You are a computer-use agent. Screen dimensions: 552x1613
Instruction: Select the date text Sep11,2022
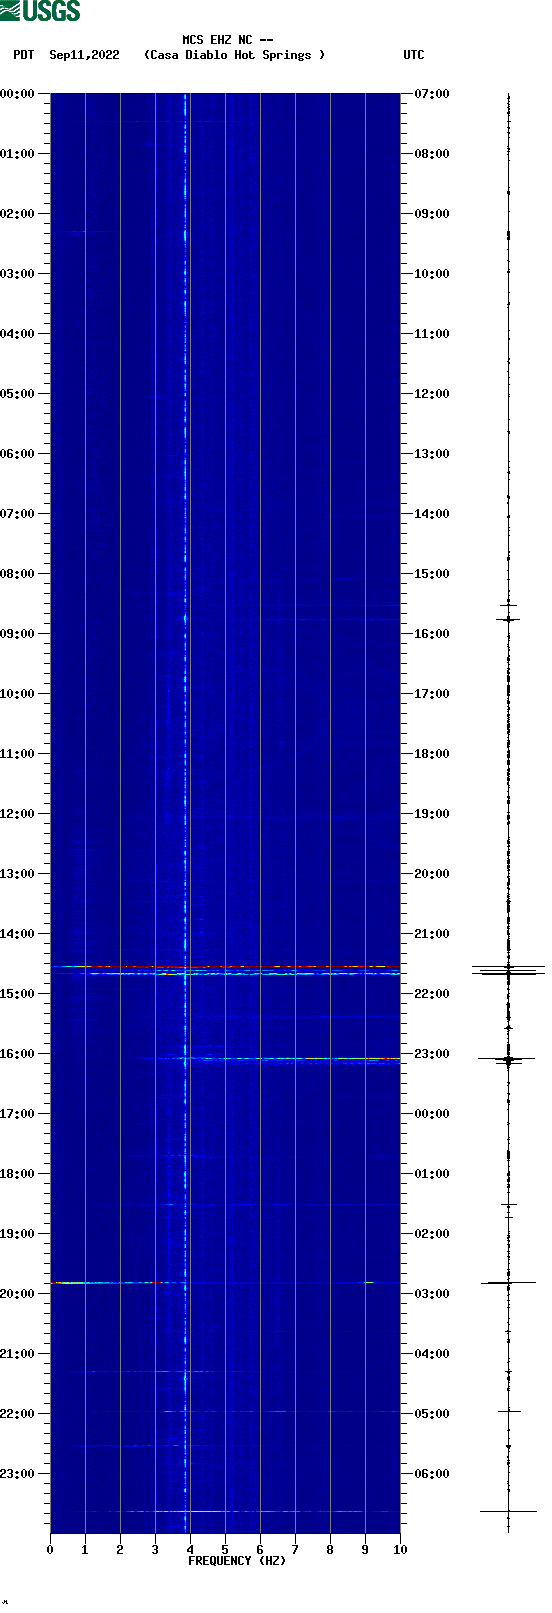coord(84,55)
